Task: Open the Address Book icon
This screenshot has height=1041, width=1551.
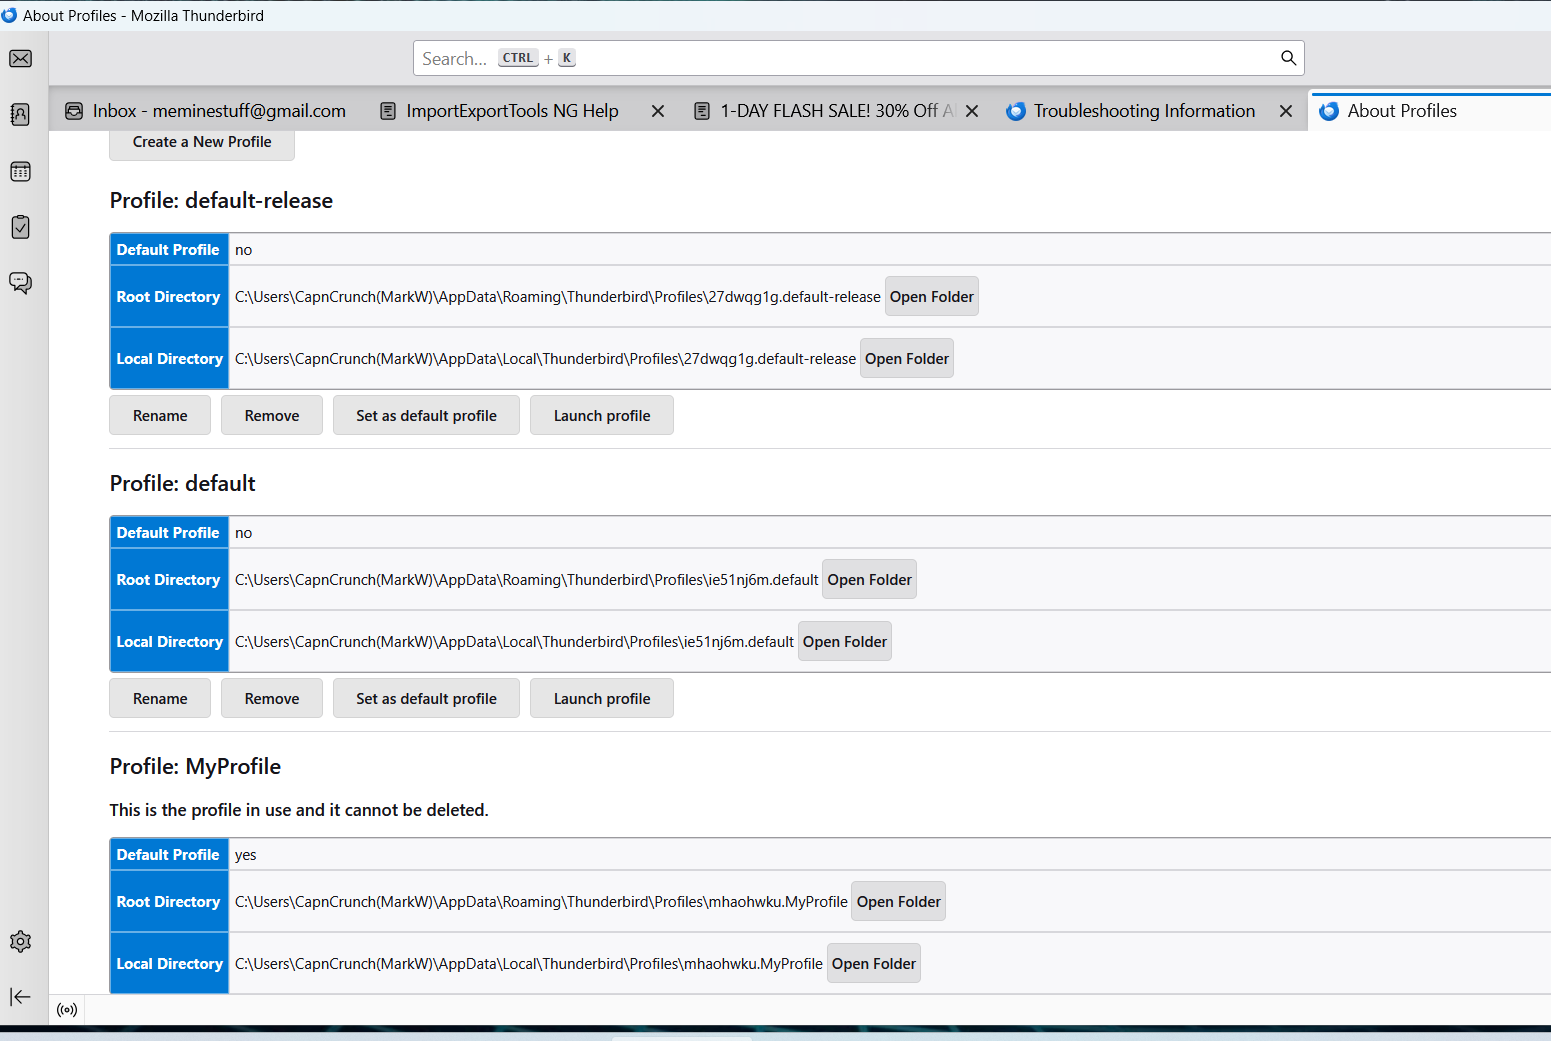Action: click(x=20, y=115)
